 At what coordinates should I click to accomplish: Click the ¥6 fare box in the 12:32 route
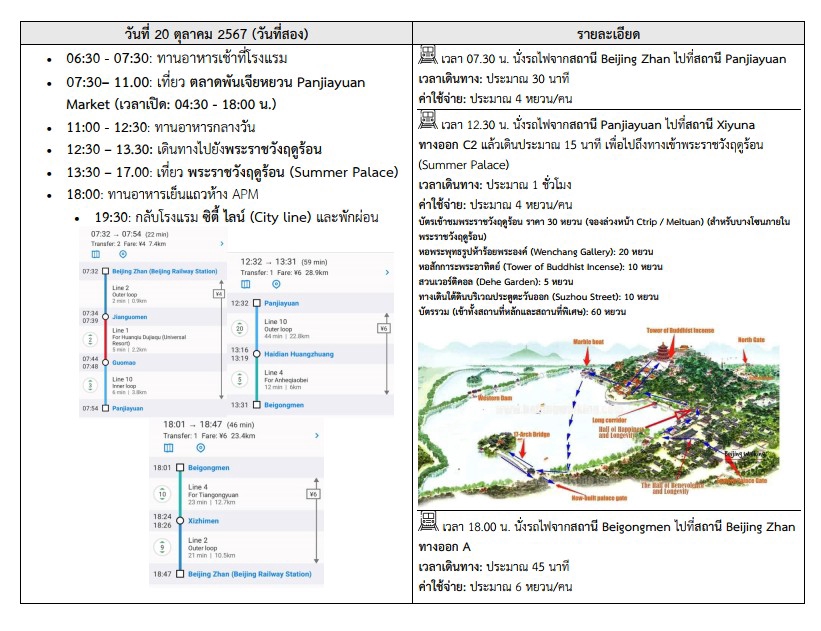point(384,328)
